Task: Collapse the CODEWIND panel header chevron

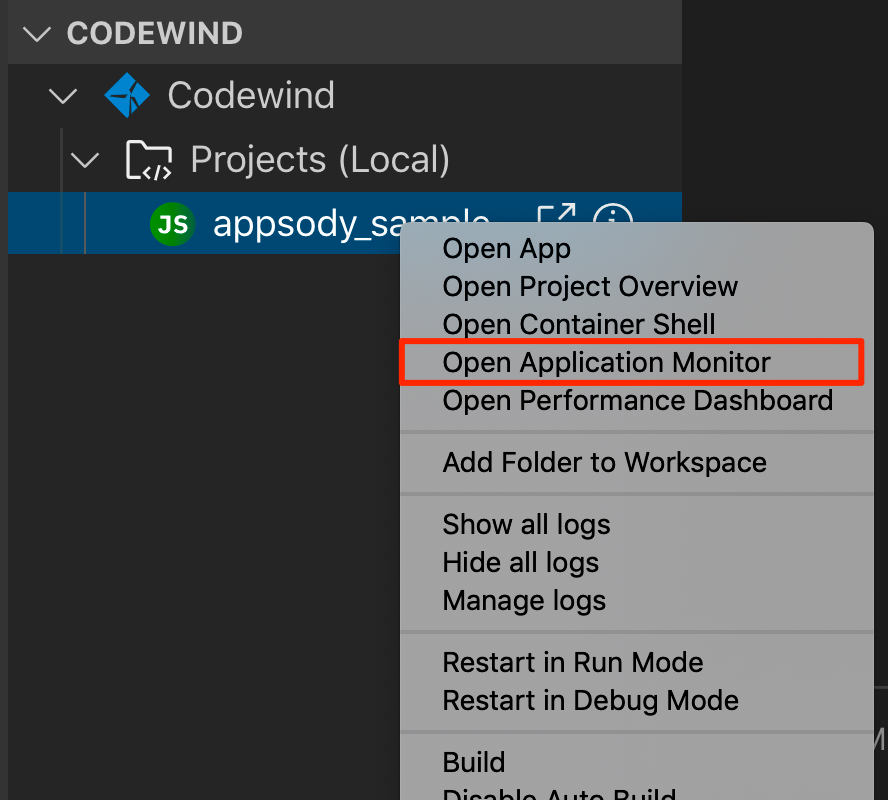Action: [x=37, y=33]
